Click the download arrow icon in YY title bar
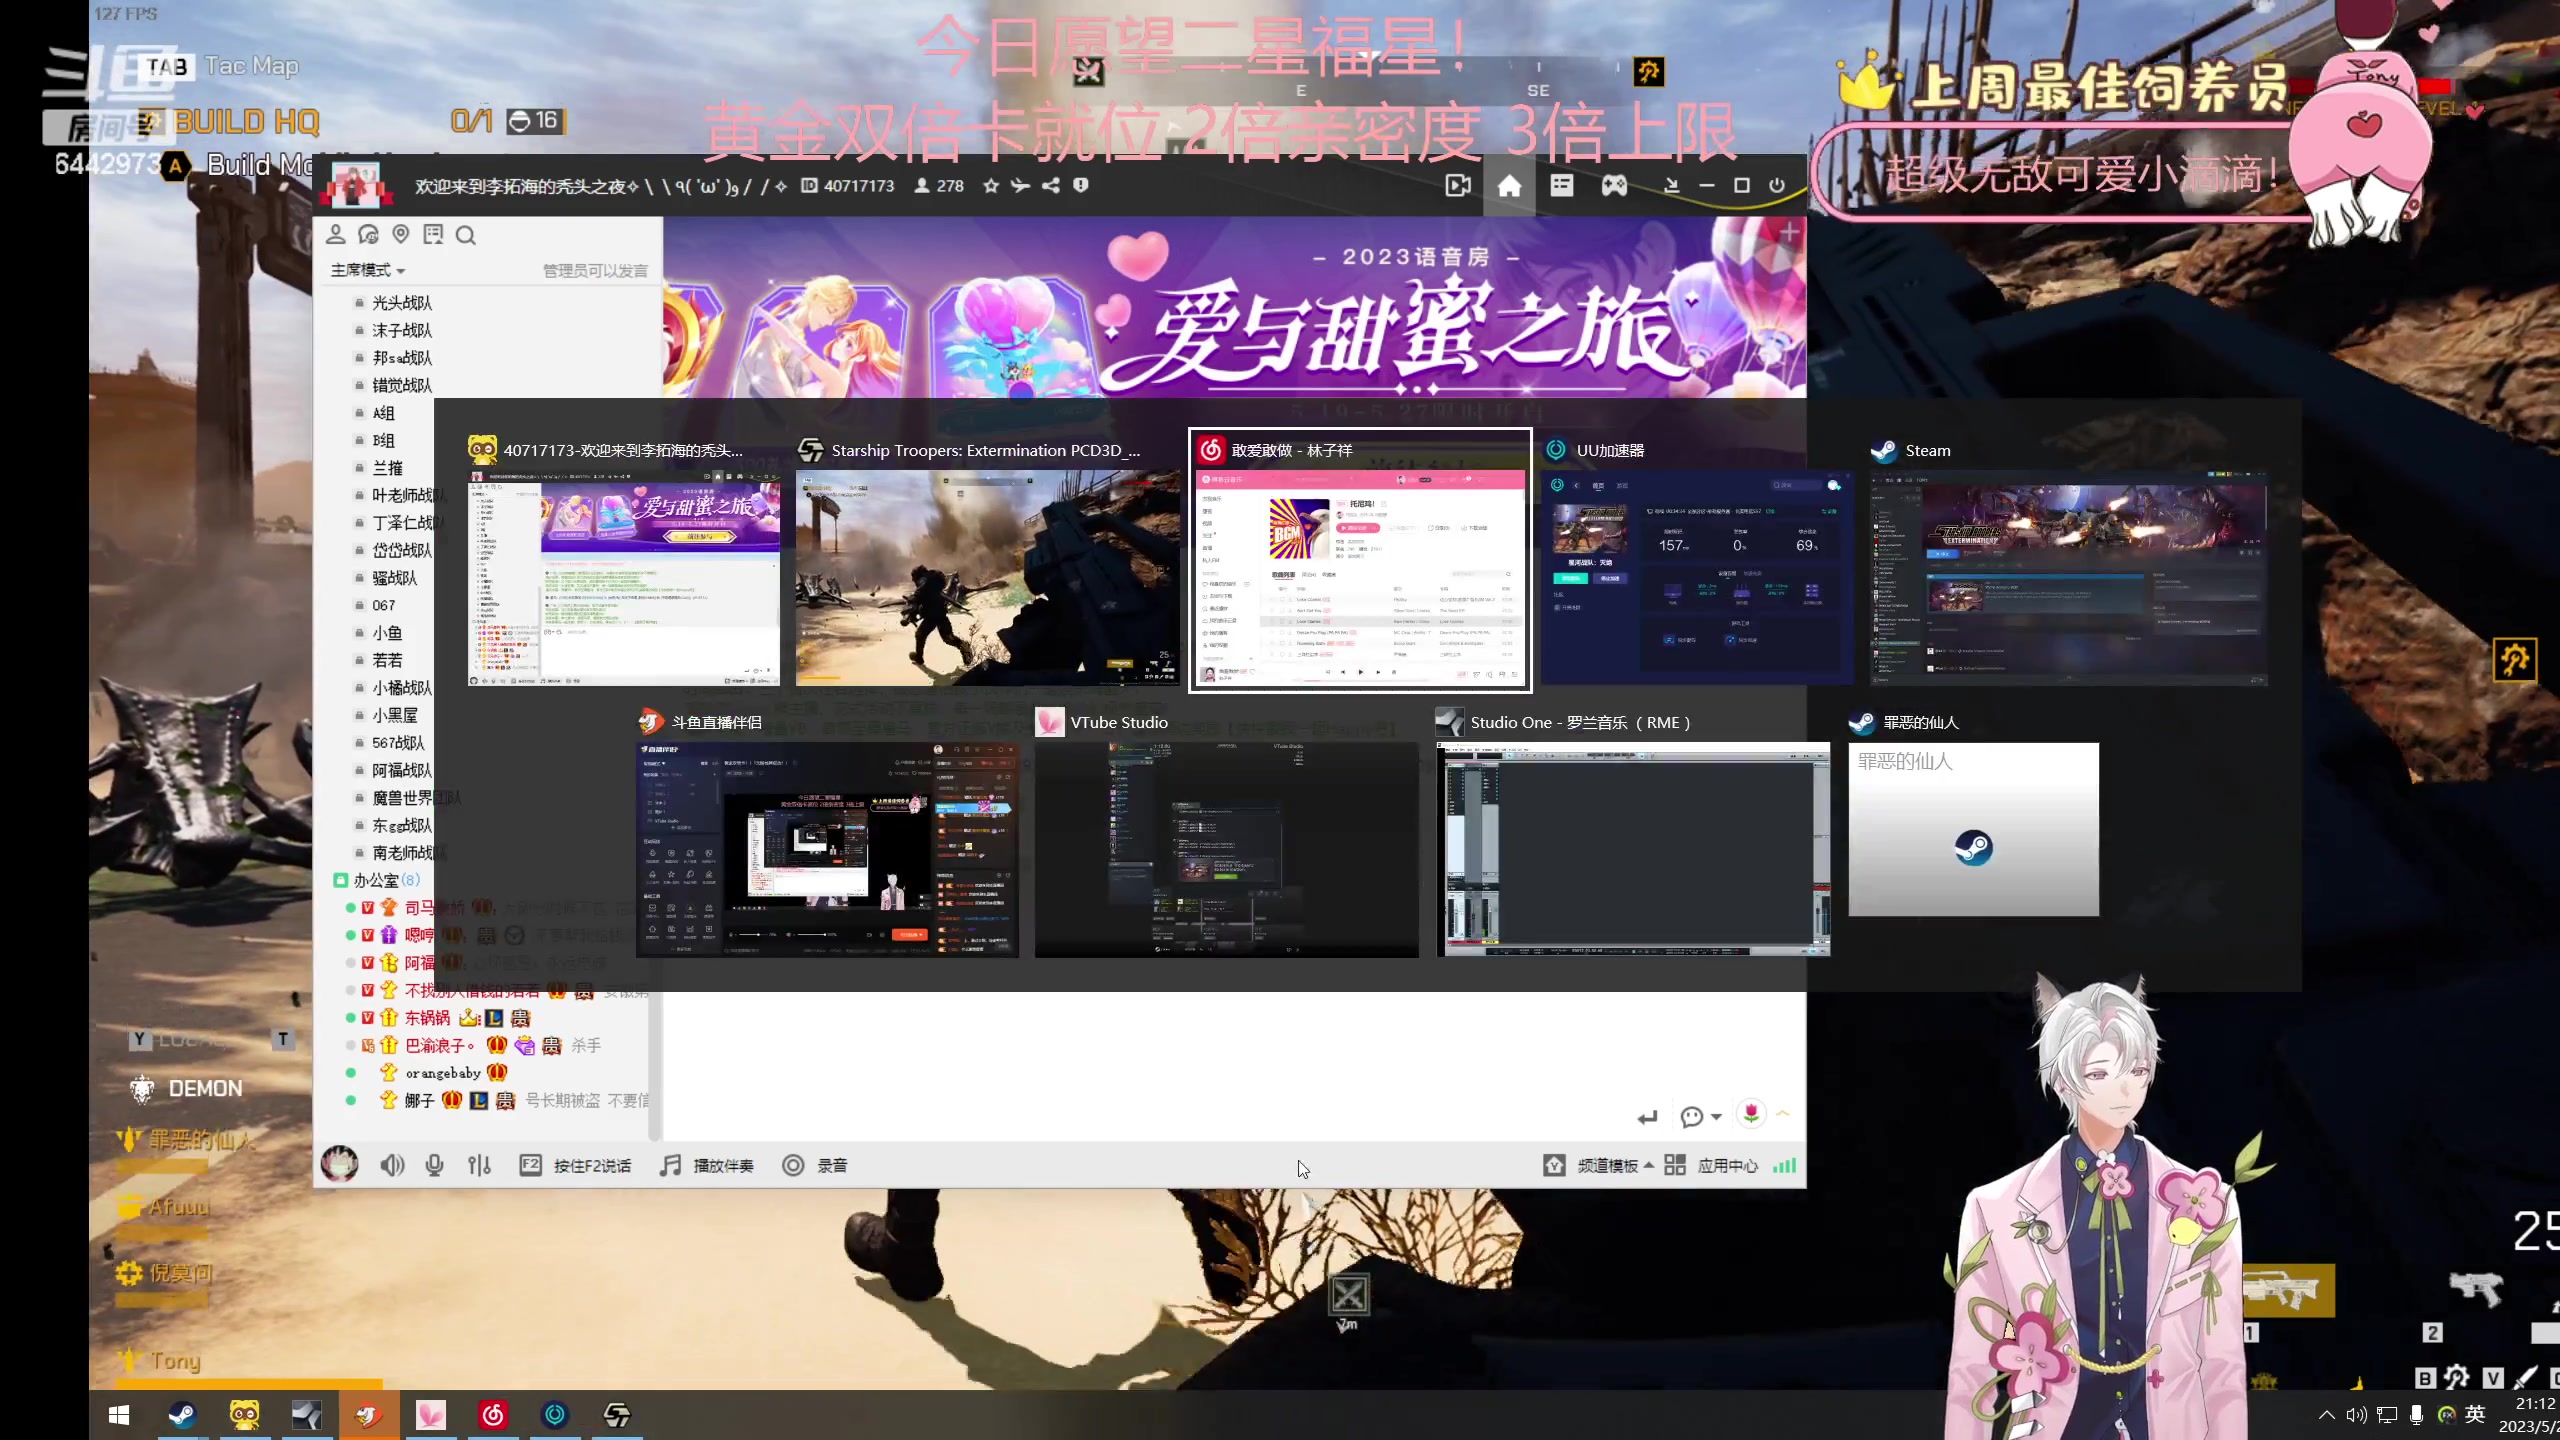The height and width of the screenshot is (1440, 2560). coord(1671,186)
